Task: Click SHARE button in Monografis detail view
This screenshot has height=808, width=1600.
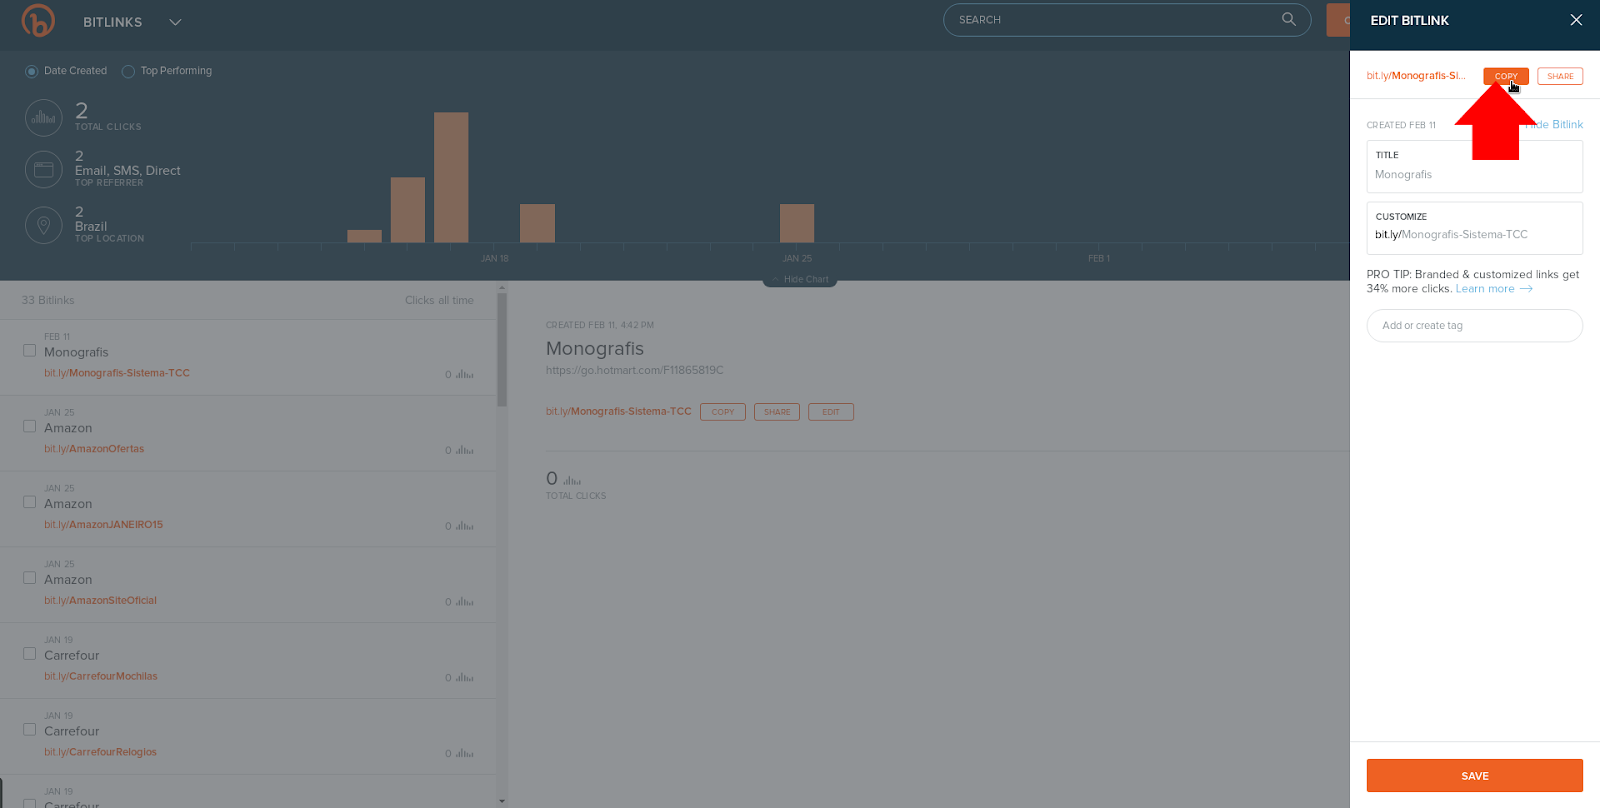Action: click(x=777, y=412)
